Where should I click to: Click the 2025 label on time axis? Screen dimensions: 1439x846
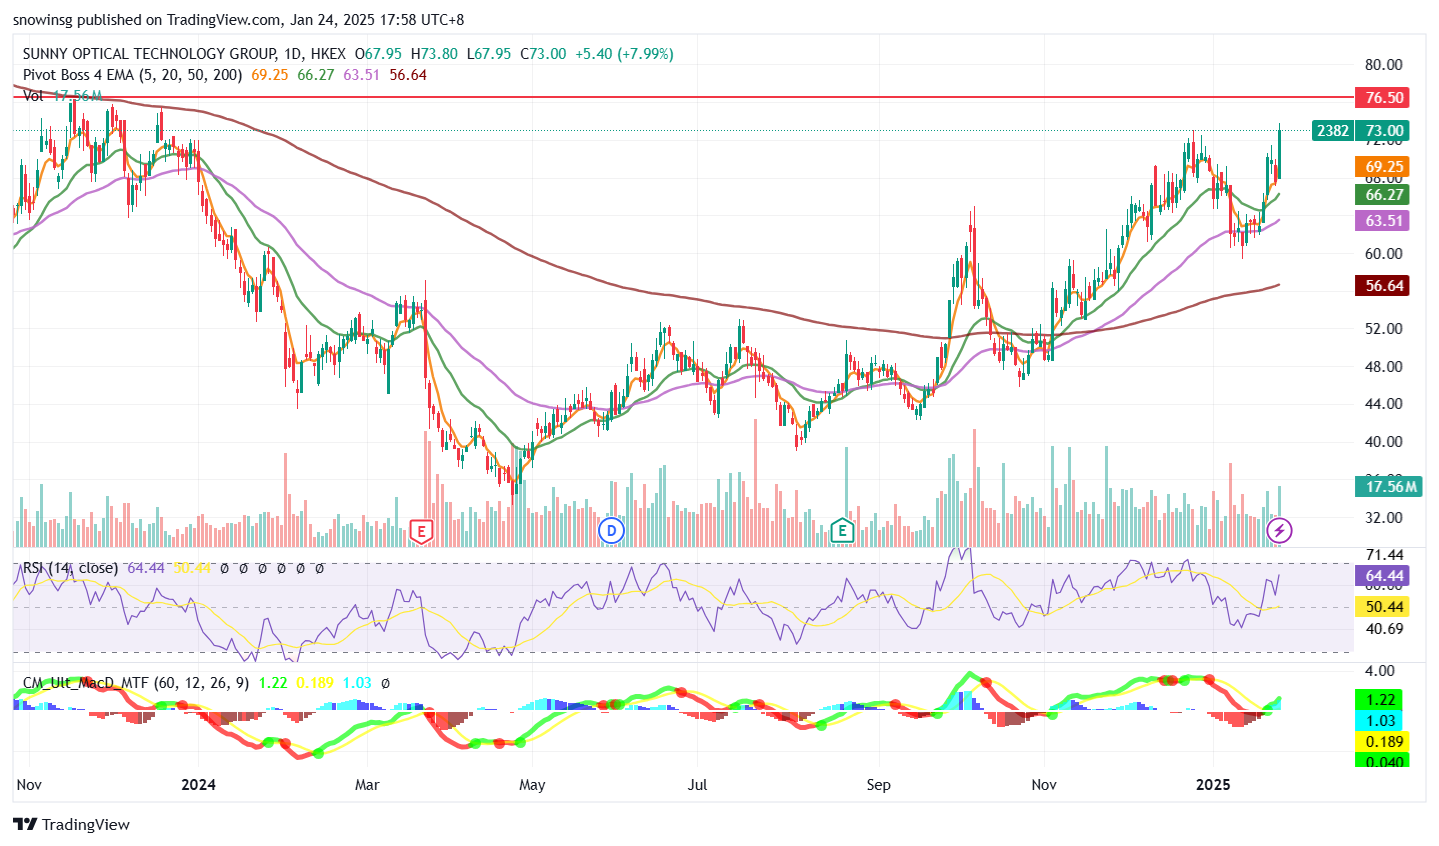tap(1214, 785)
